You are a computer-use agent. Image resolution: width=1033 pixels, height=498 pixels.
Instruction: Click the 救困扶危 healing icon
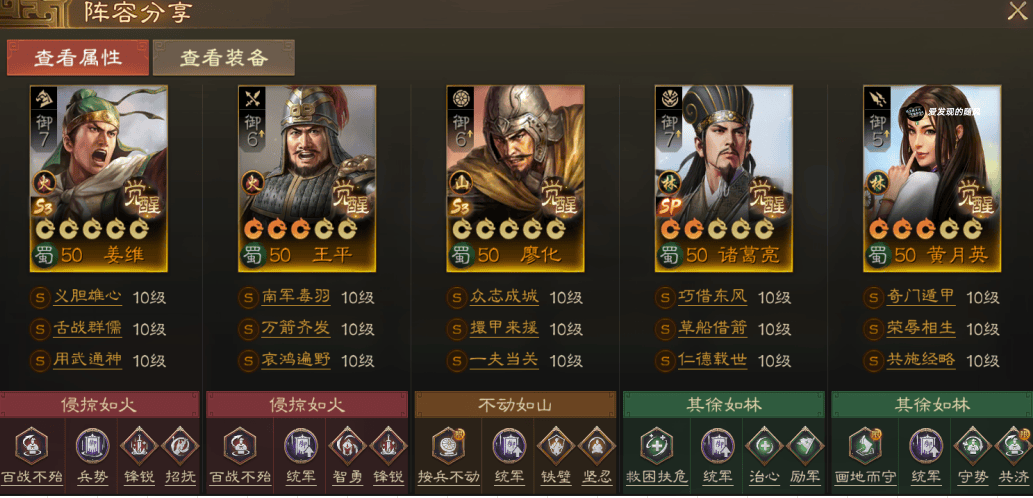(656, 445)
